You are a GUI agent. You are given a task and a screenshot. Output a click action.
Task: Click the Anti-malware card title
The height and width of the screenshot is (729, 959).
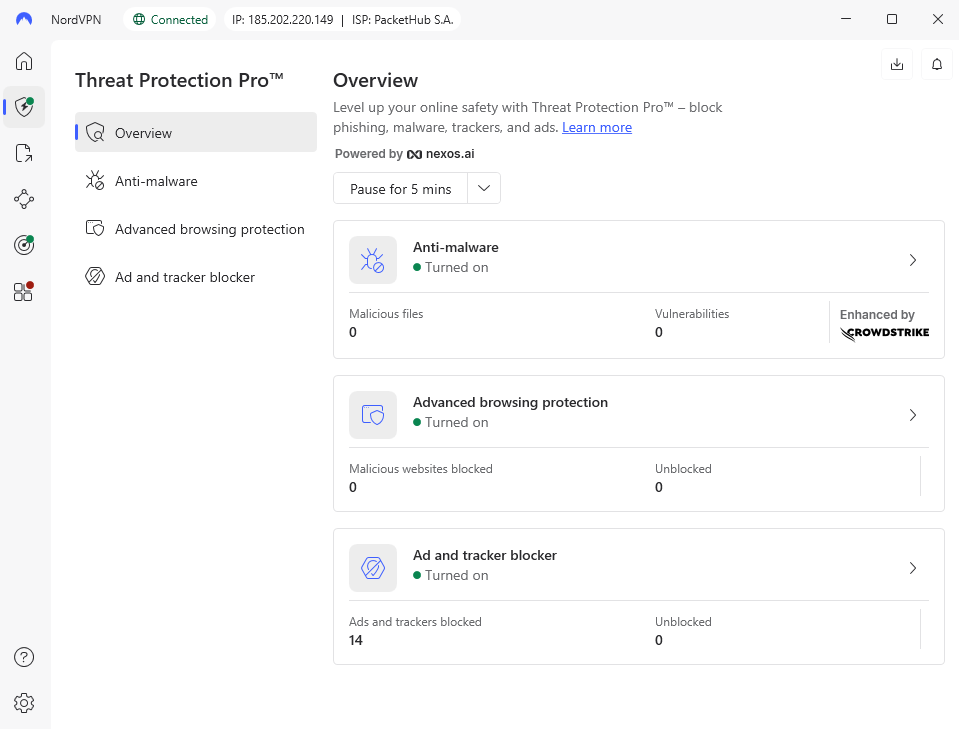[456, 247]
